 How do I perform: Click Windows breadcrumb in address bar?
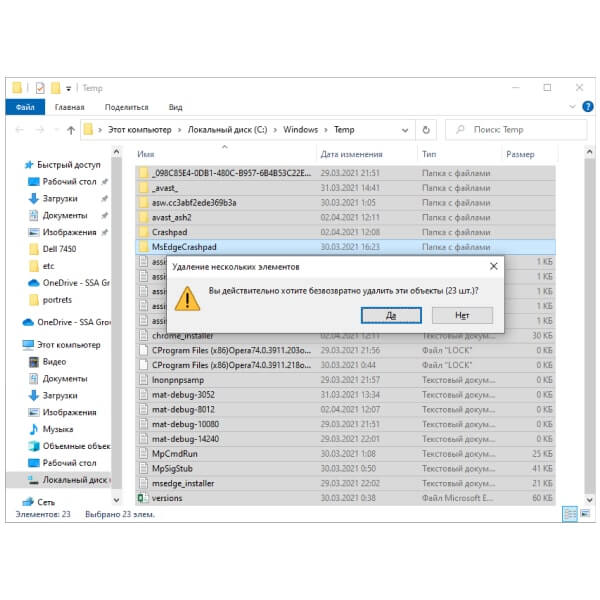tap(300, 130)
